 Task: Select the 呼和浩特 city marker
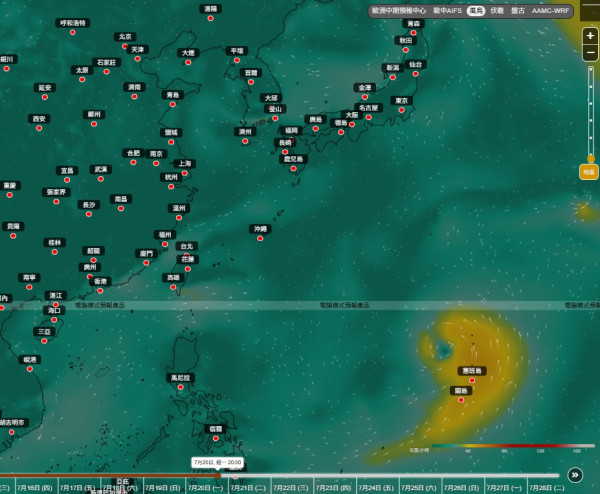pyautogui.click(x=73, y=33)
